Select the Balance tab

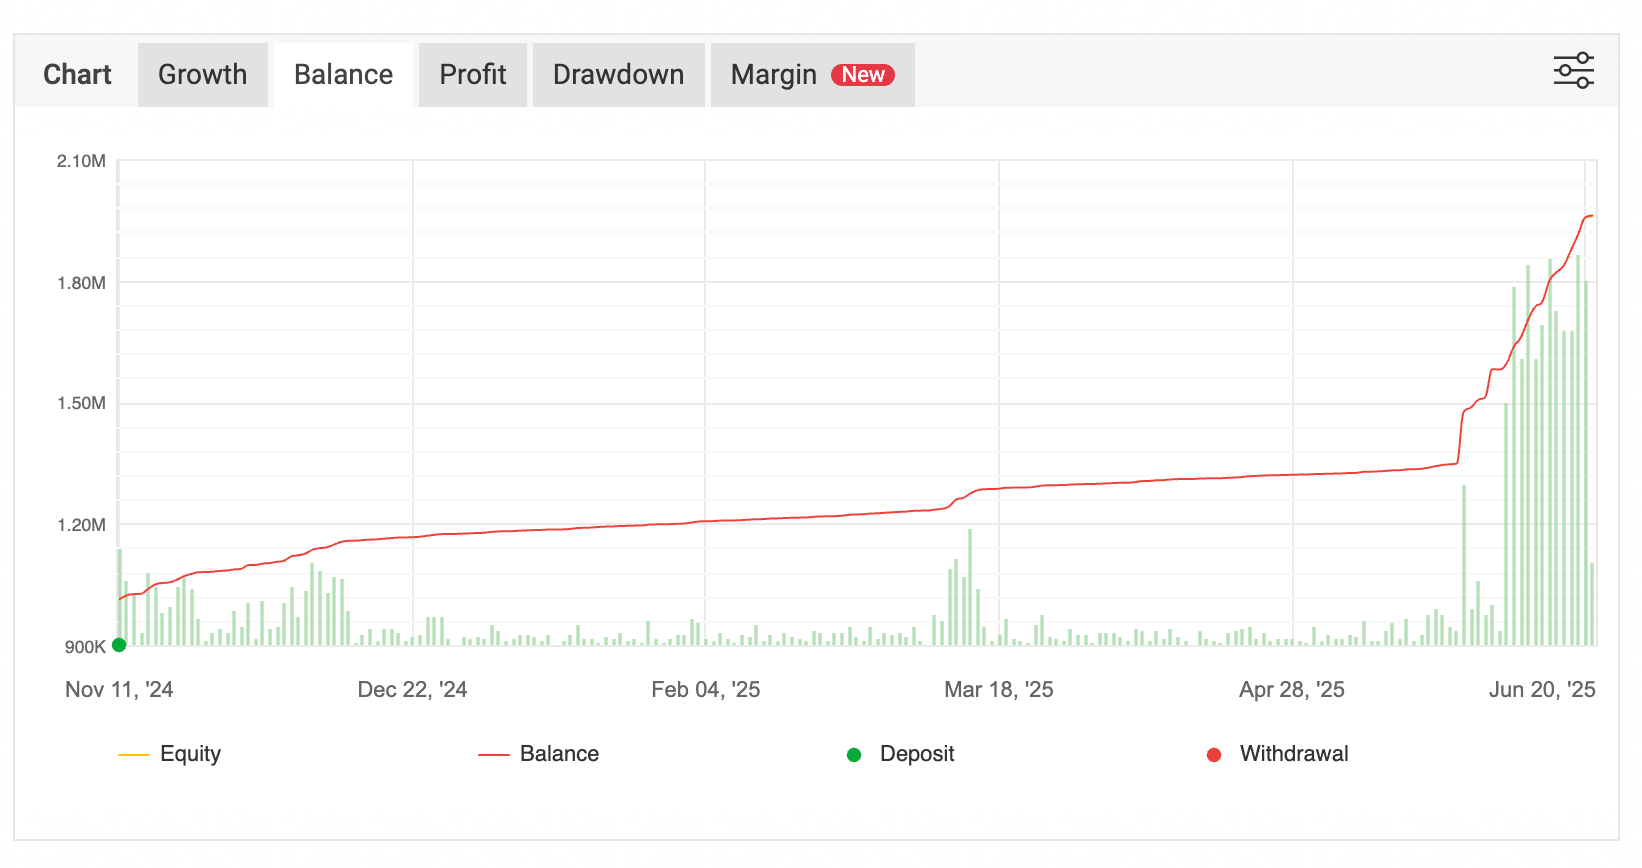tap(343, 75)
